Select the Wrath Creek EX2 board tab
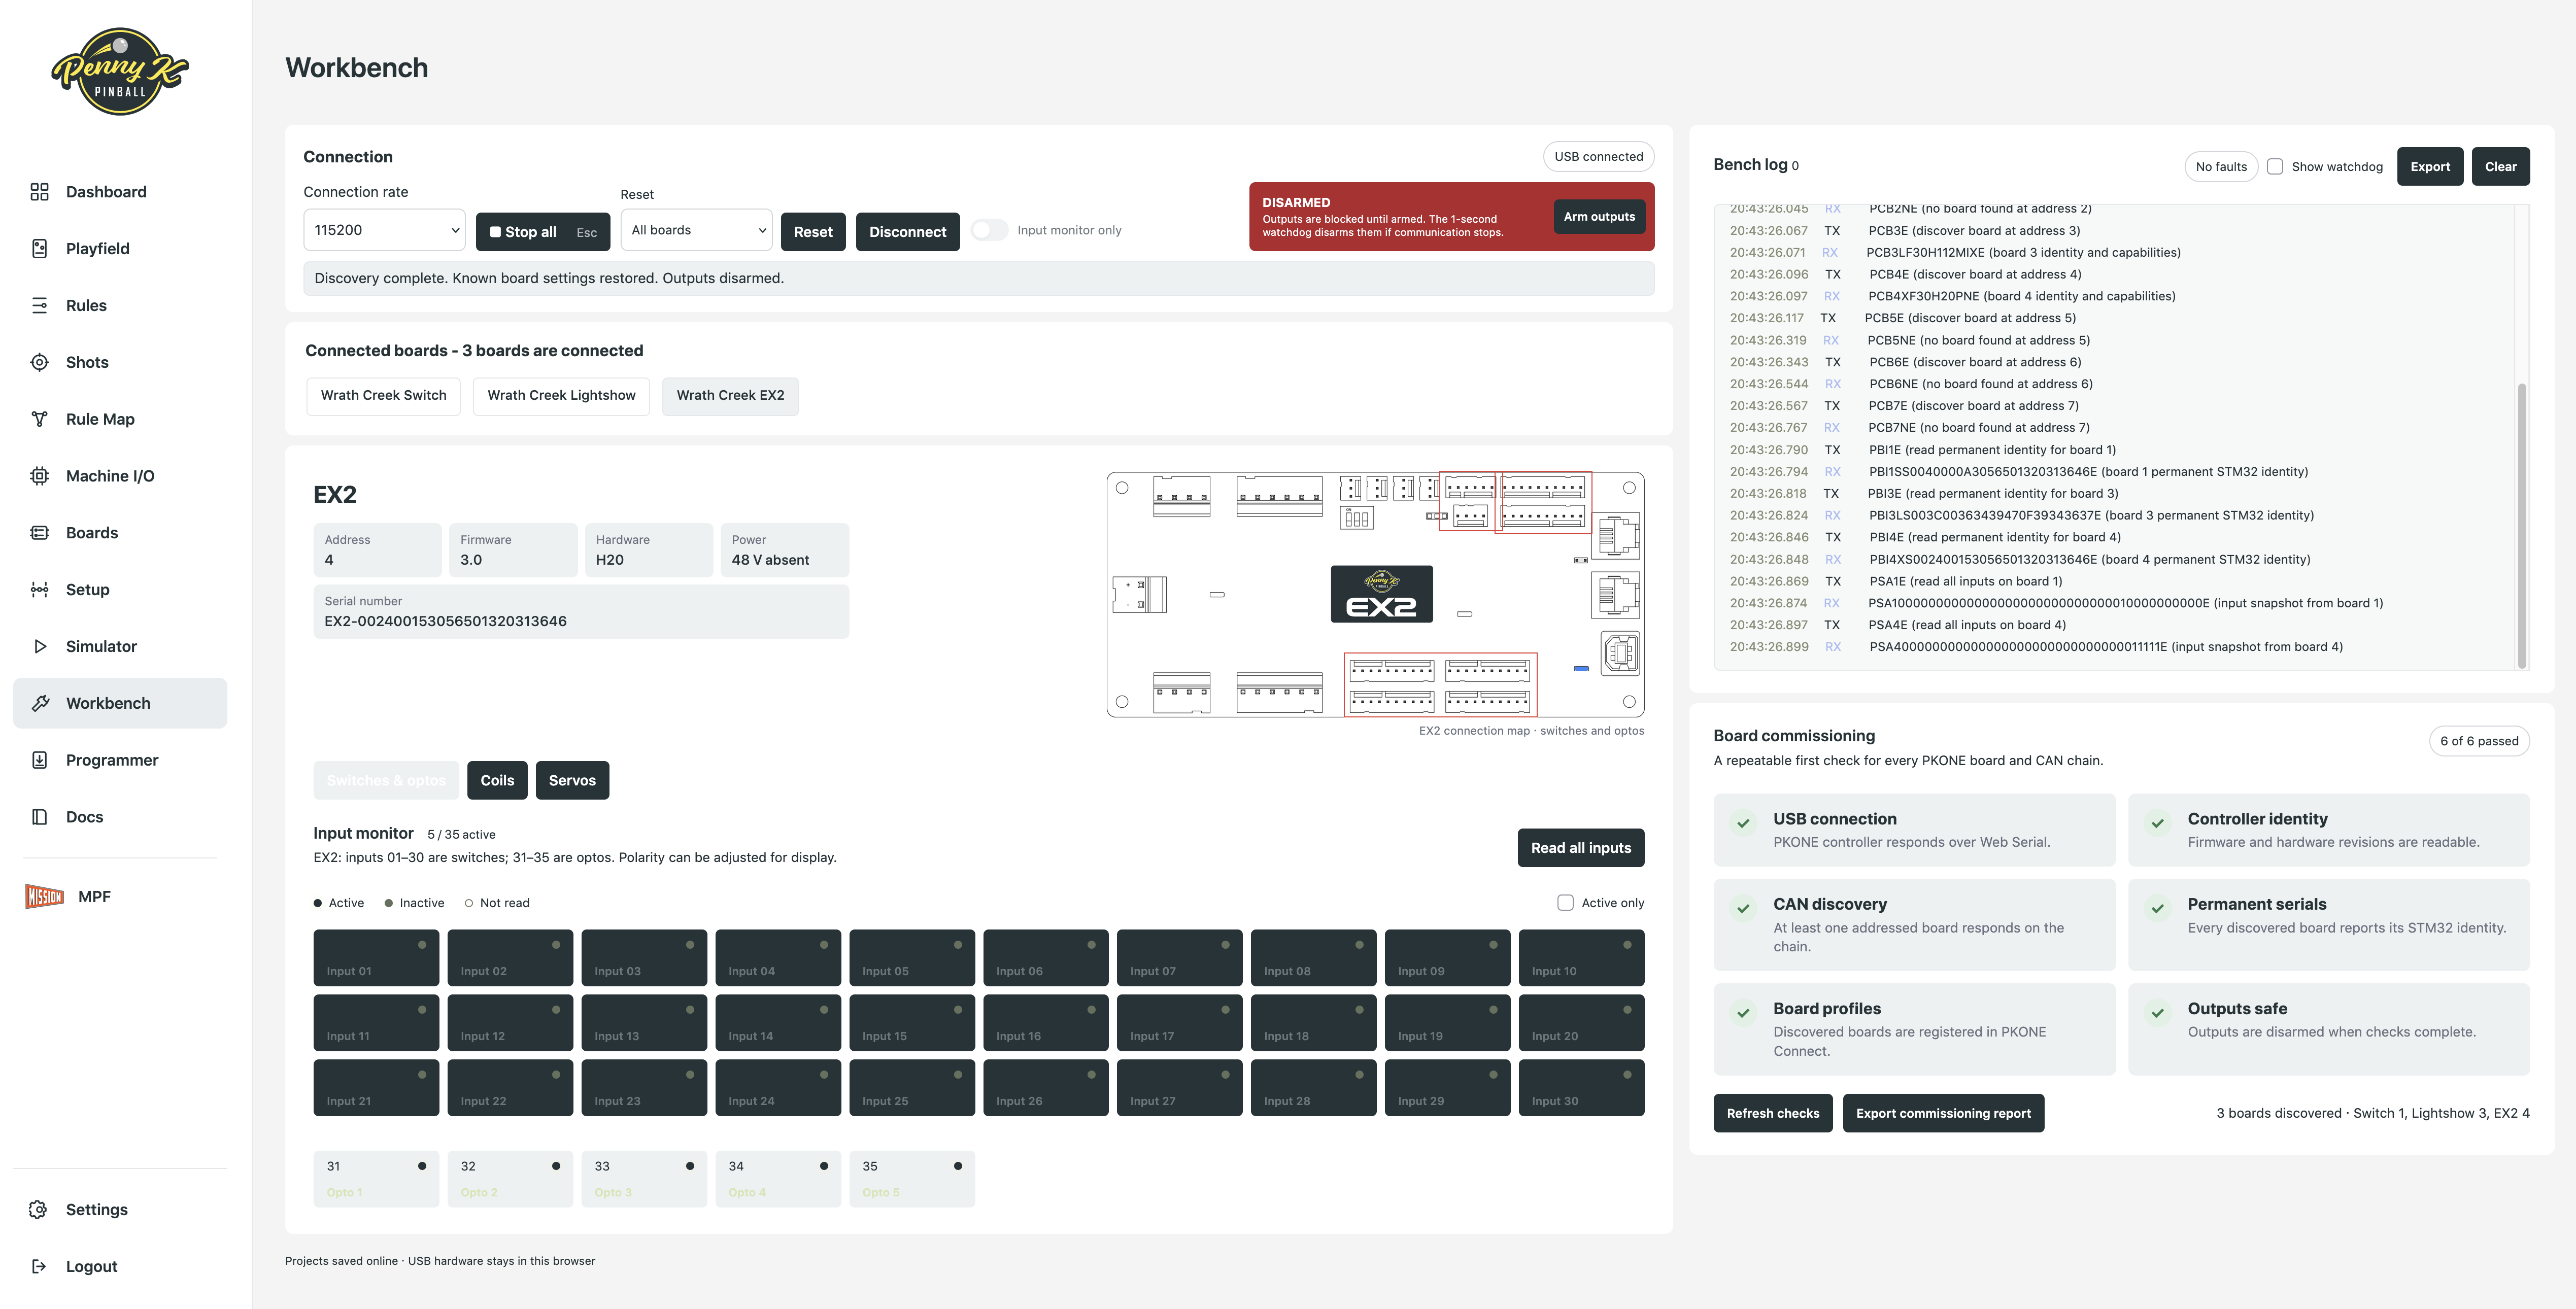 pyautogui.click(x=730, y=396)
